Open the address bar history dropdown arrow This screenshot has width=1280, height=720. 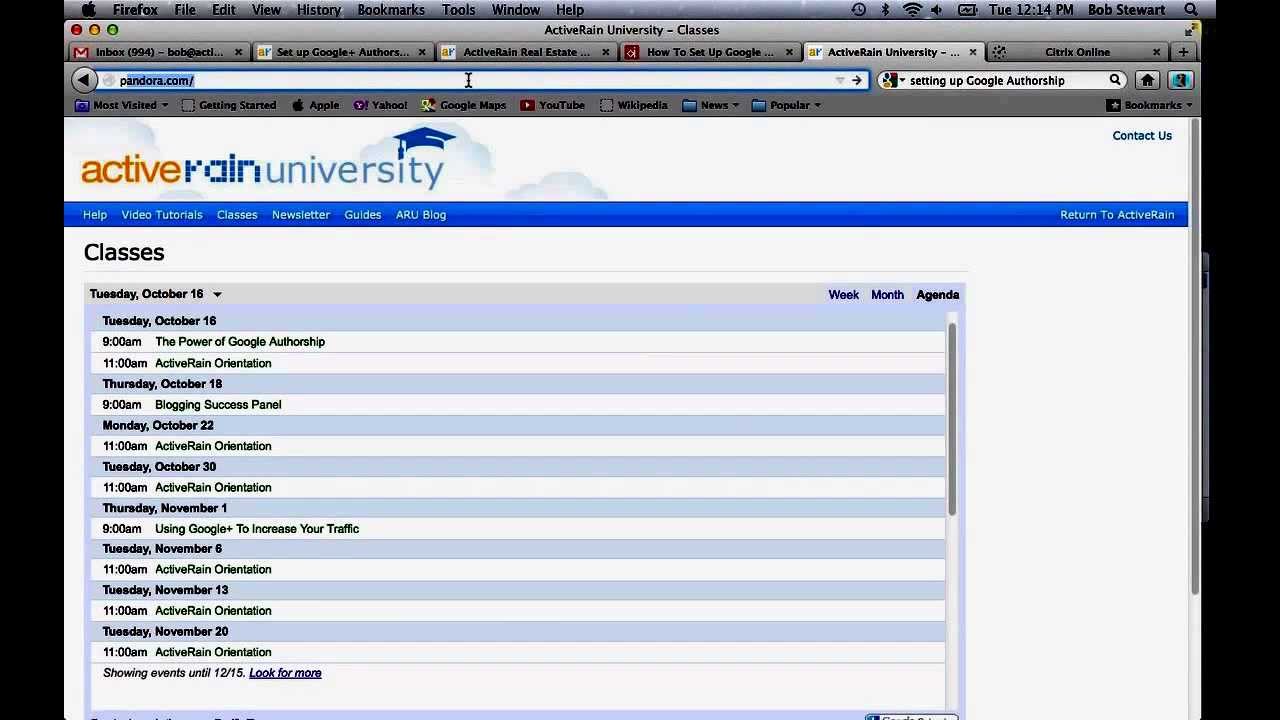tap(840, 80)
